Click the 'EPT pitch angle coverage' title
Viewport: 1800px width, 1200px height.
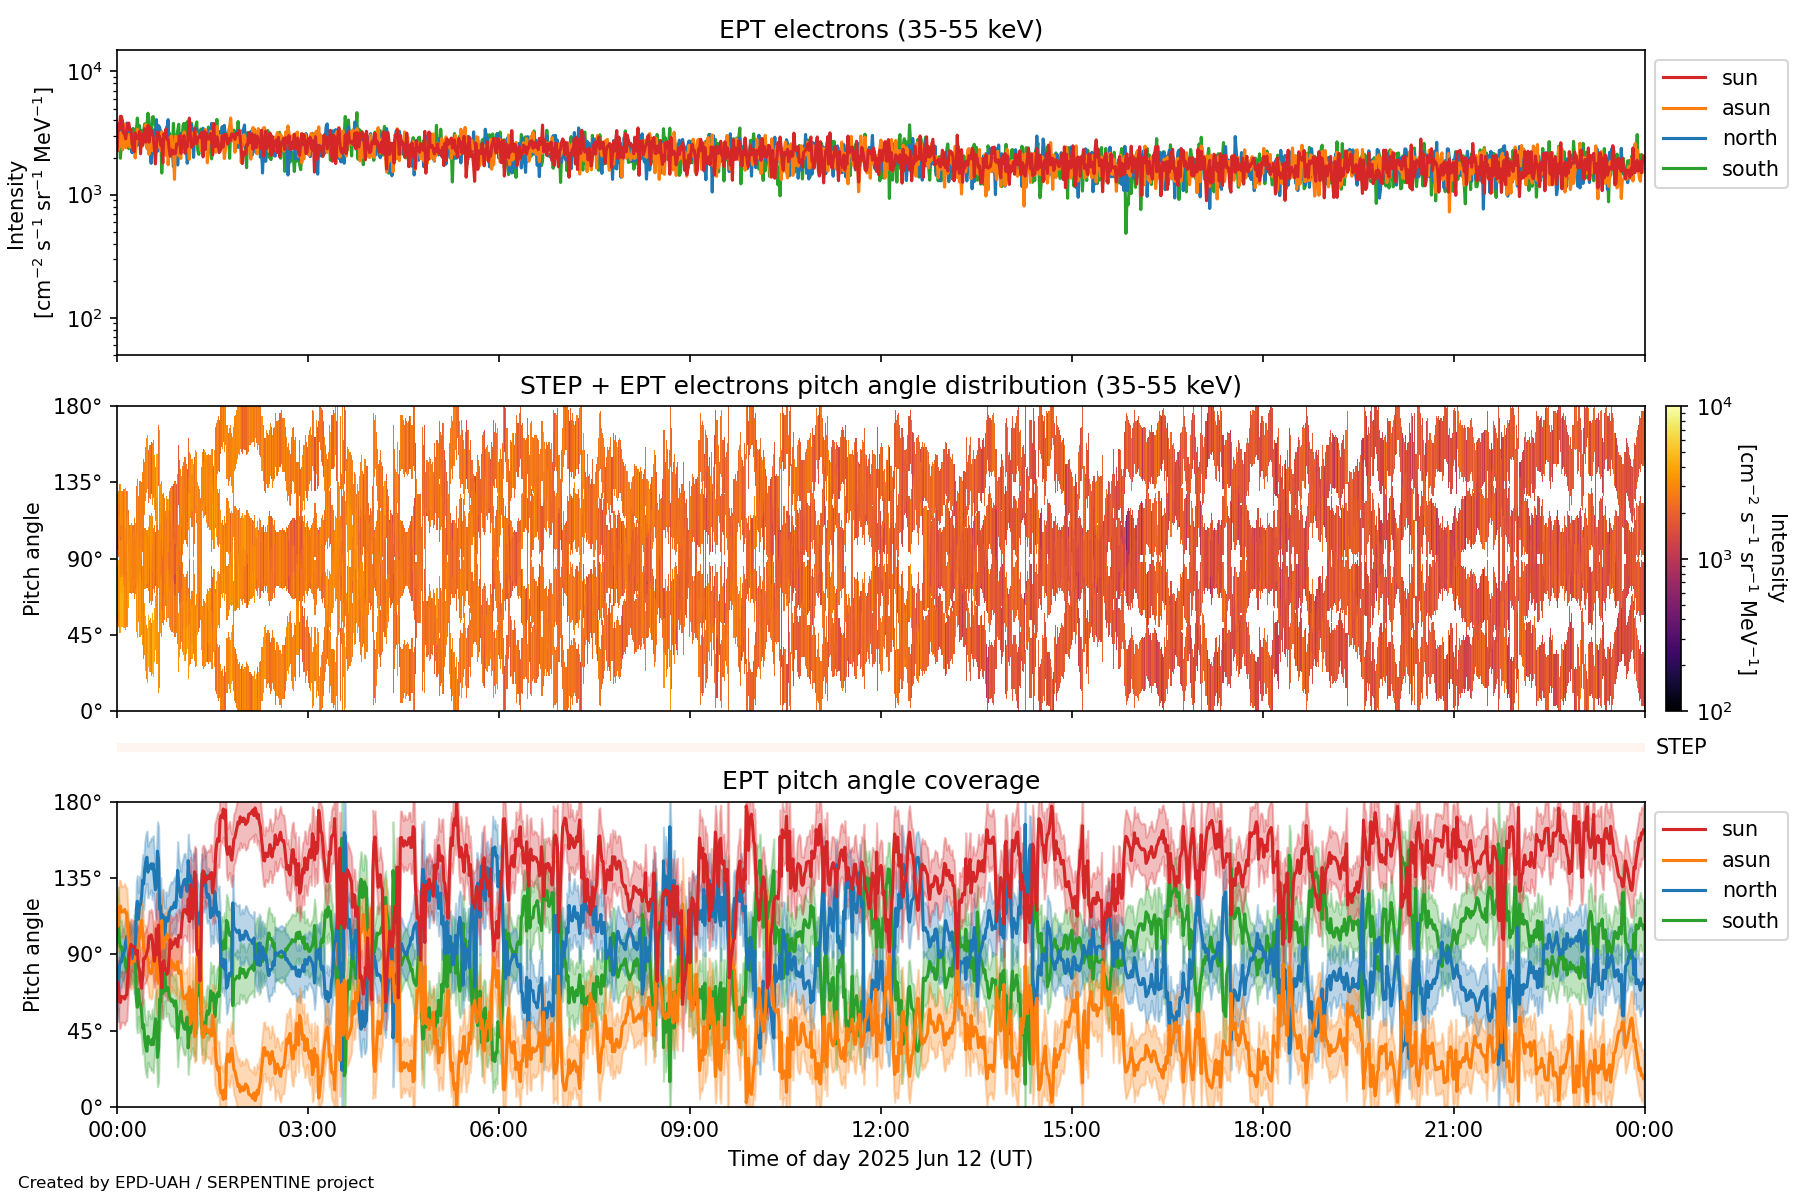coord(880,781)
